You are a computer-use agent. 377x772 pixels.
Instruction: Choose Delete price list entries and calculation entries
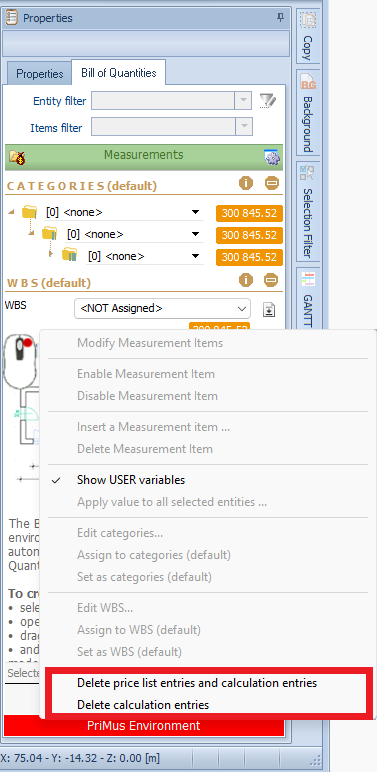click(197, 683)
